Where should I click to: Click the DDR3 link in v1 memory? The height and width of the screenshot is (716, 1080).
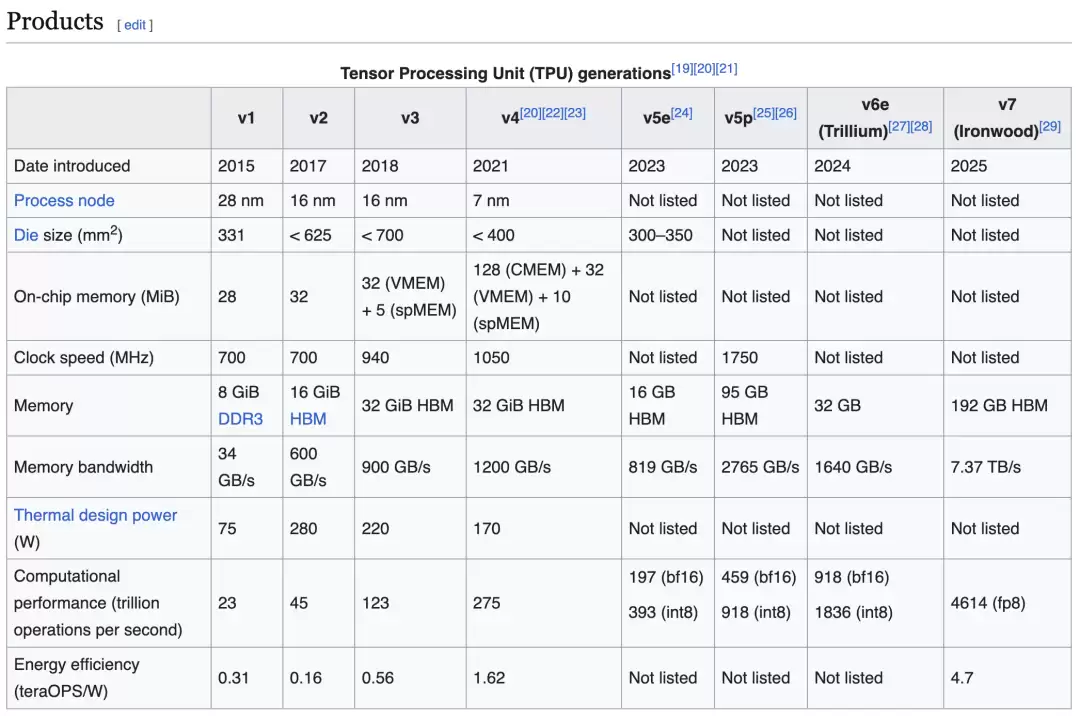click(x=240, y=419)
